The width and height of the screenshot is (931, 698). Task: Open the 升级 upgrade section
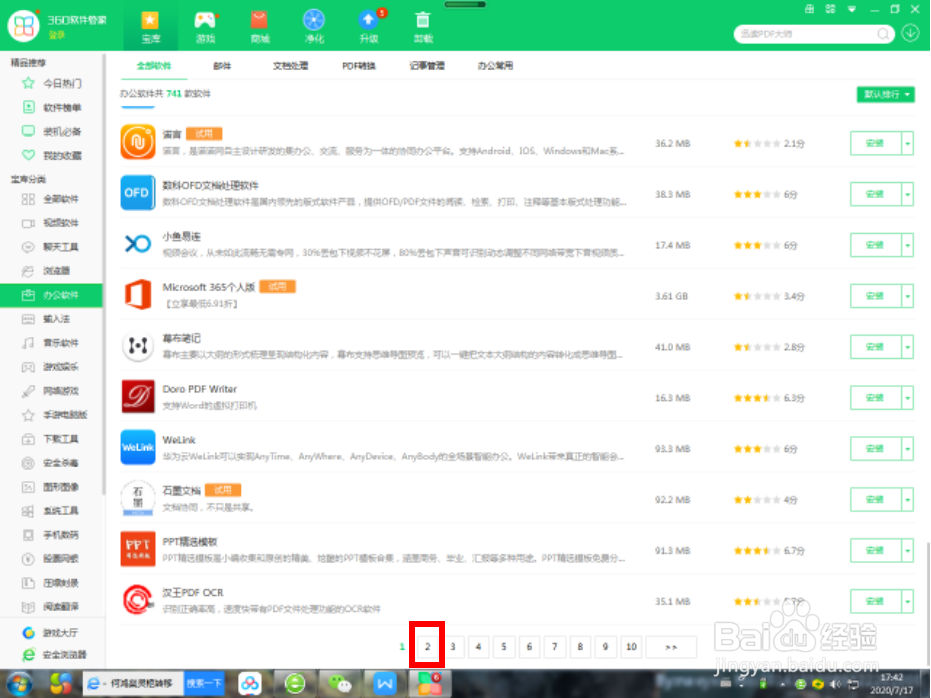(368, 27)
